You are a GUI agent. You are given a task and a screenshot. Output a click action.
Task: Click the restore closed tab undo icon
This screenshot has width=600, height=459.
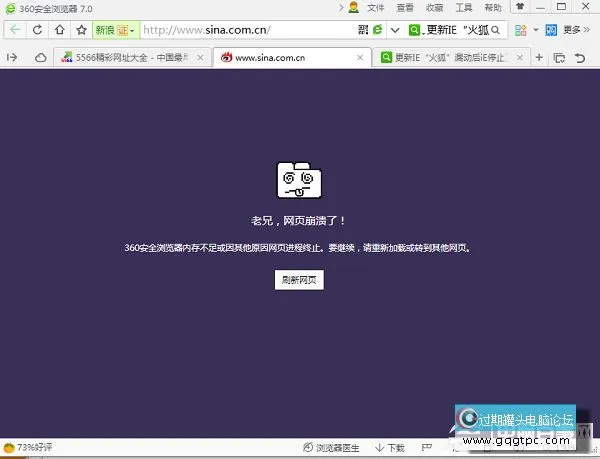[x=581, y=58]
